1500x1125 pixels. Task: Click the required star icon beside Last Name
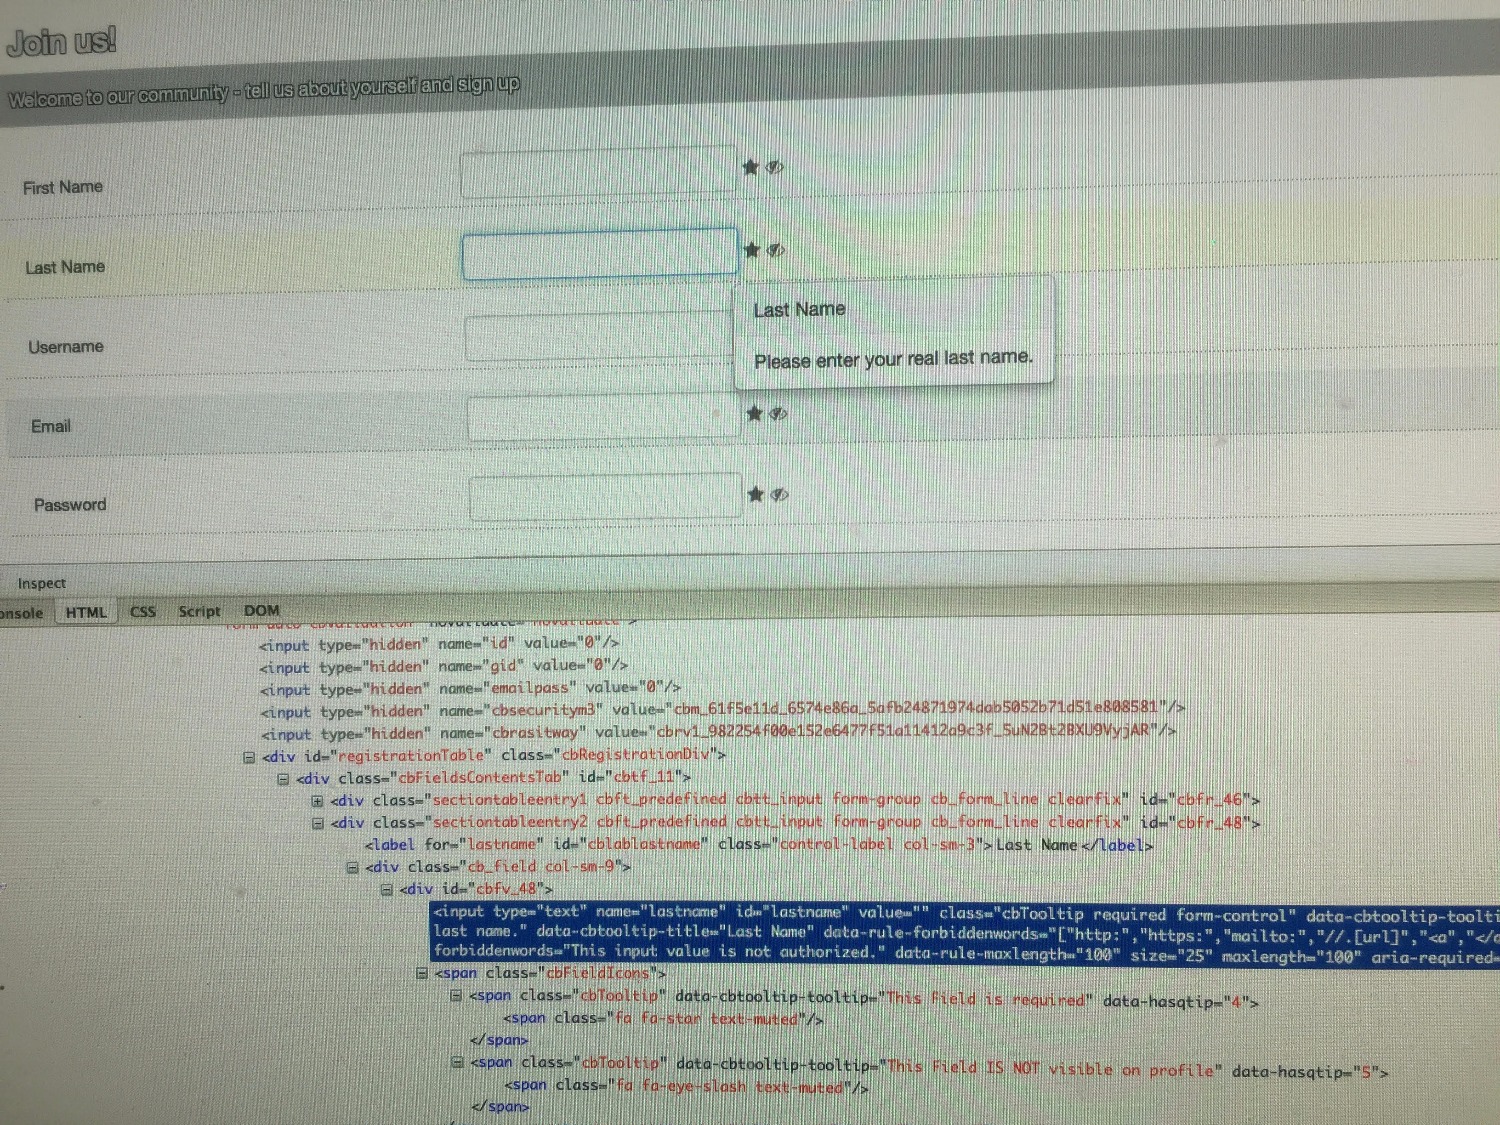pyautogui.click(x=752, y=249)
